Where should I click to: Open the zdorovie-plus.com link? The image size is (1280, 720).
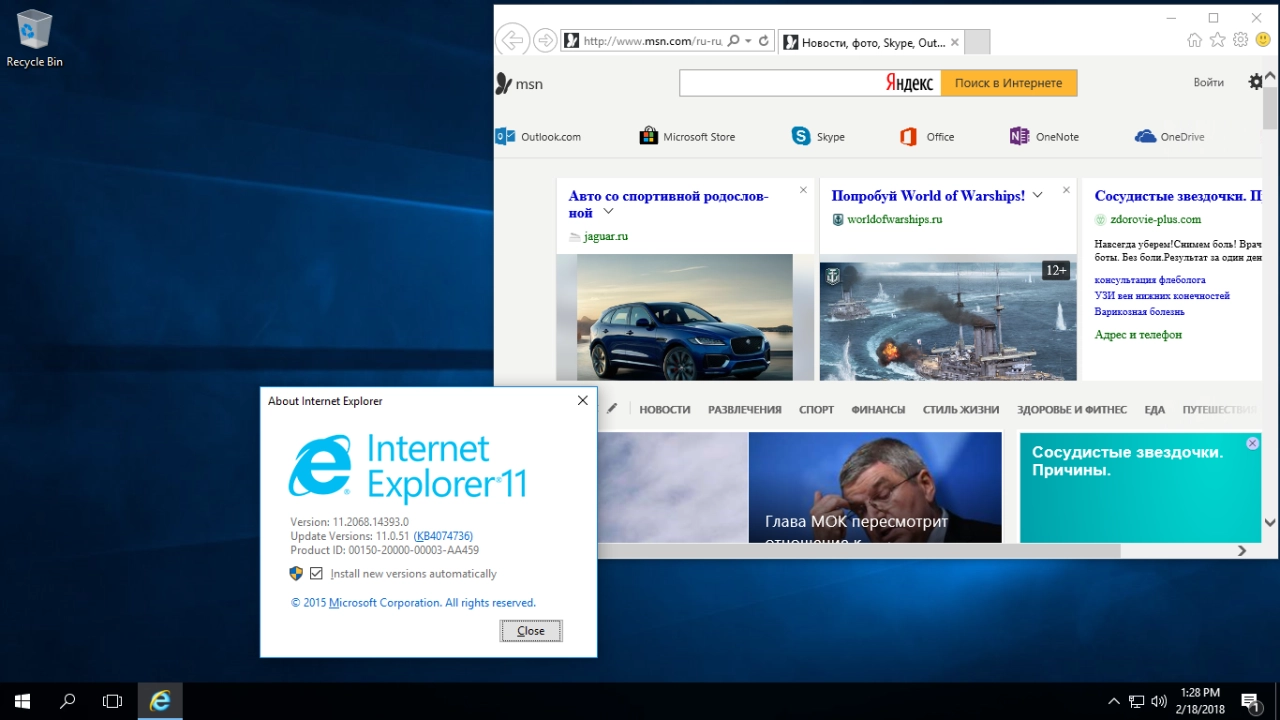(x=1155, y=219)
